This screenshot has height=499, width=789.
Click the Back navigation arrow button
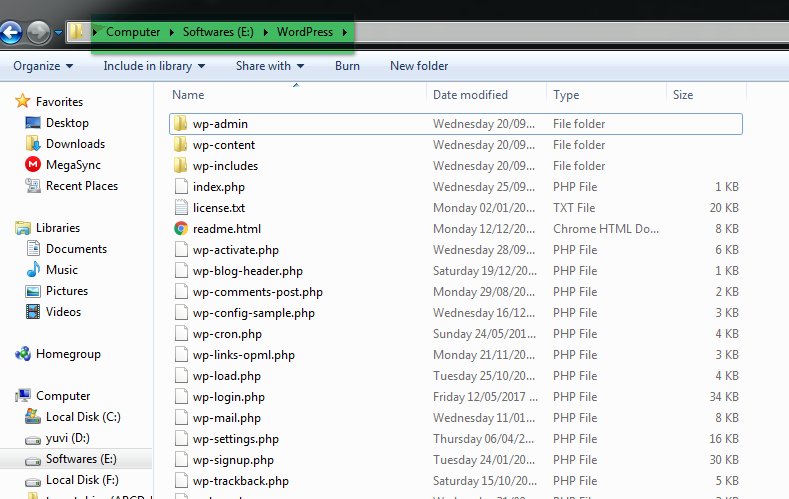click(x=11, y=33)
